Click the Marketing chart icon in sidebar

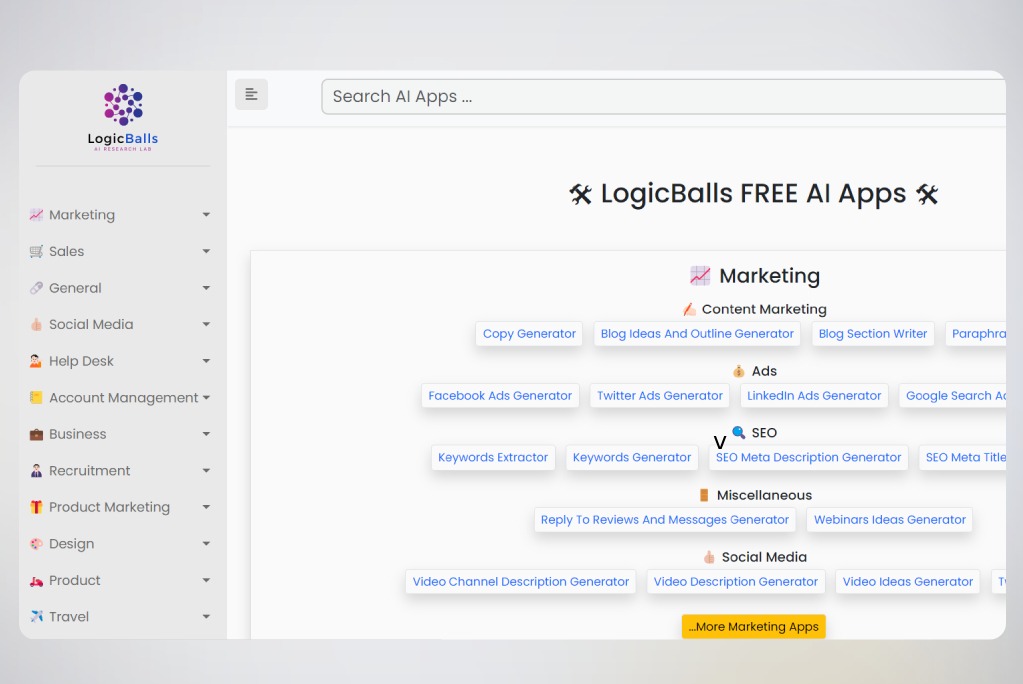pyautogui.click(x=37, y=215)
